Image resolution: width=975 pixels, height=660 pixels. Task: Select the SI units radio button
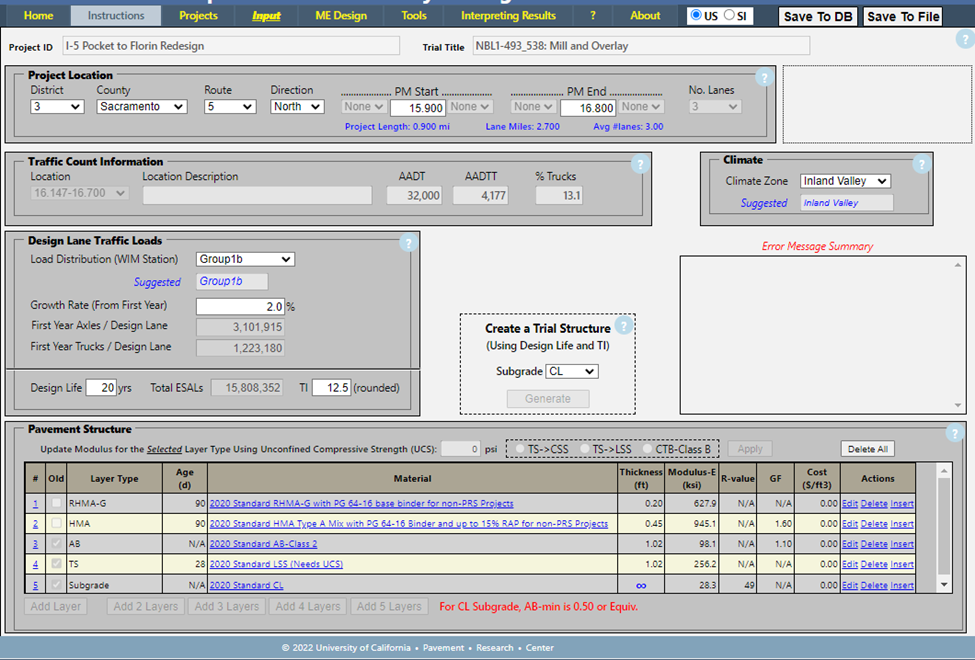click(x=729, y=16)
